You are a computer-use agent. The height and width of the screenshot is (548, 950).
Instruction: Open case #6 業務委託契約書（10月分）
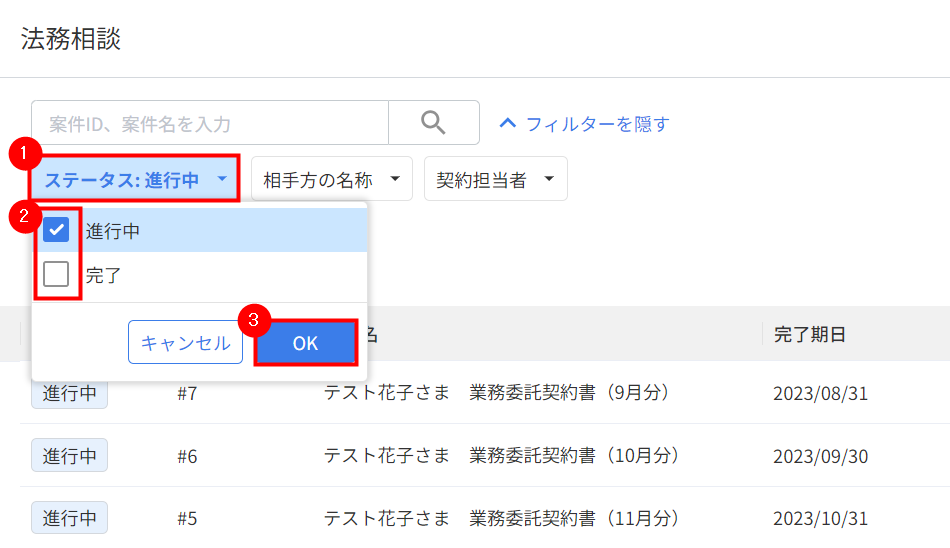(501, 455)
